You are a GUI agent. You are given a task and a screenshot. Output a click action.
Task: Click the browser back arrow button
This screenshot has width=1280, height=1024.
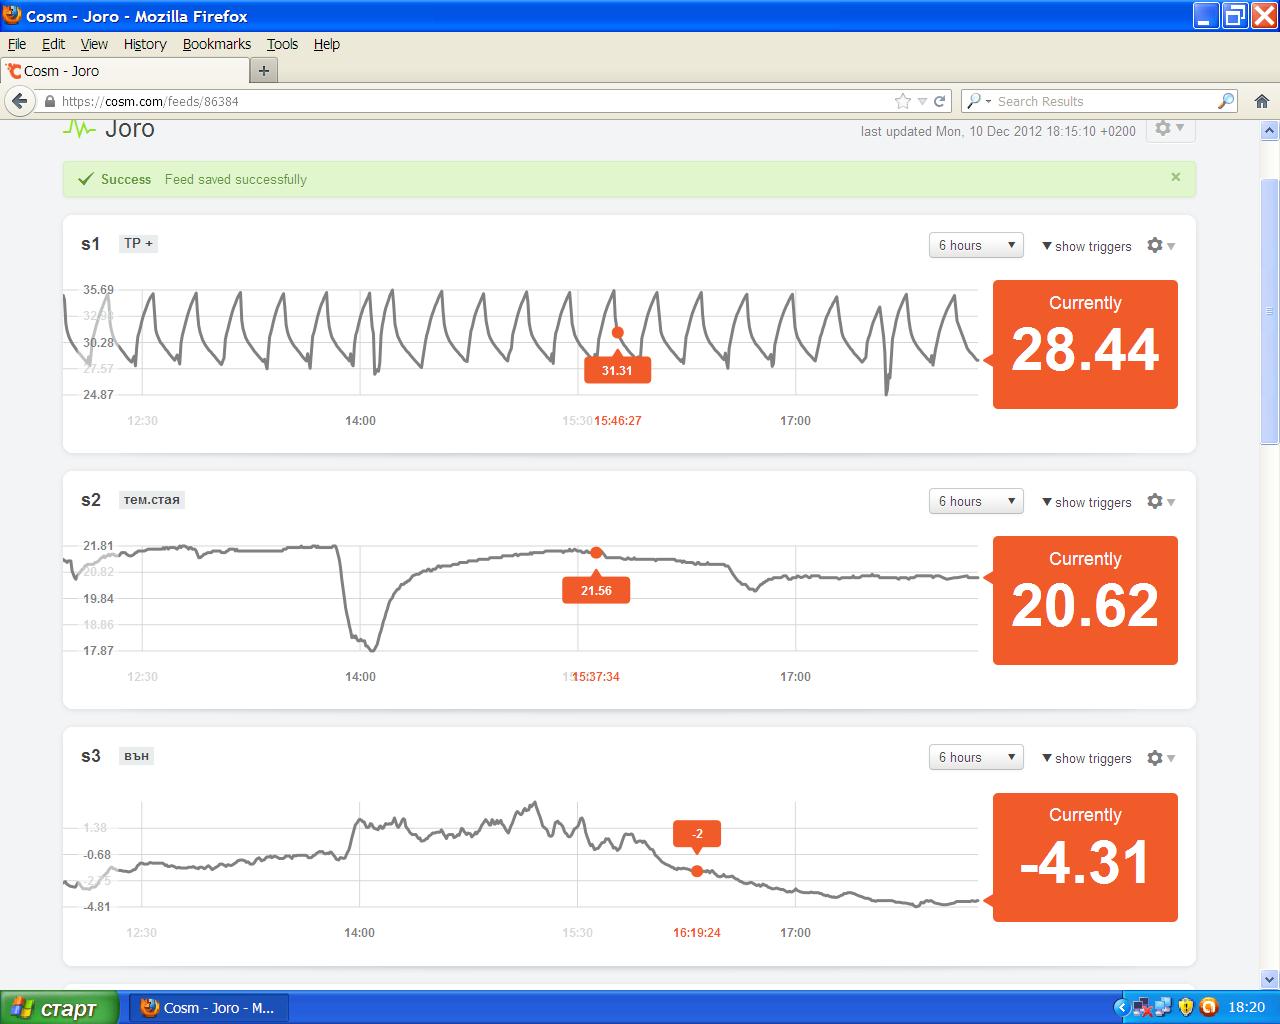tap(20, 101)
